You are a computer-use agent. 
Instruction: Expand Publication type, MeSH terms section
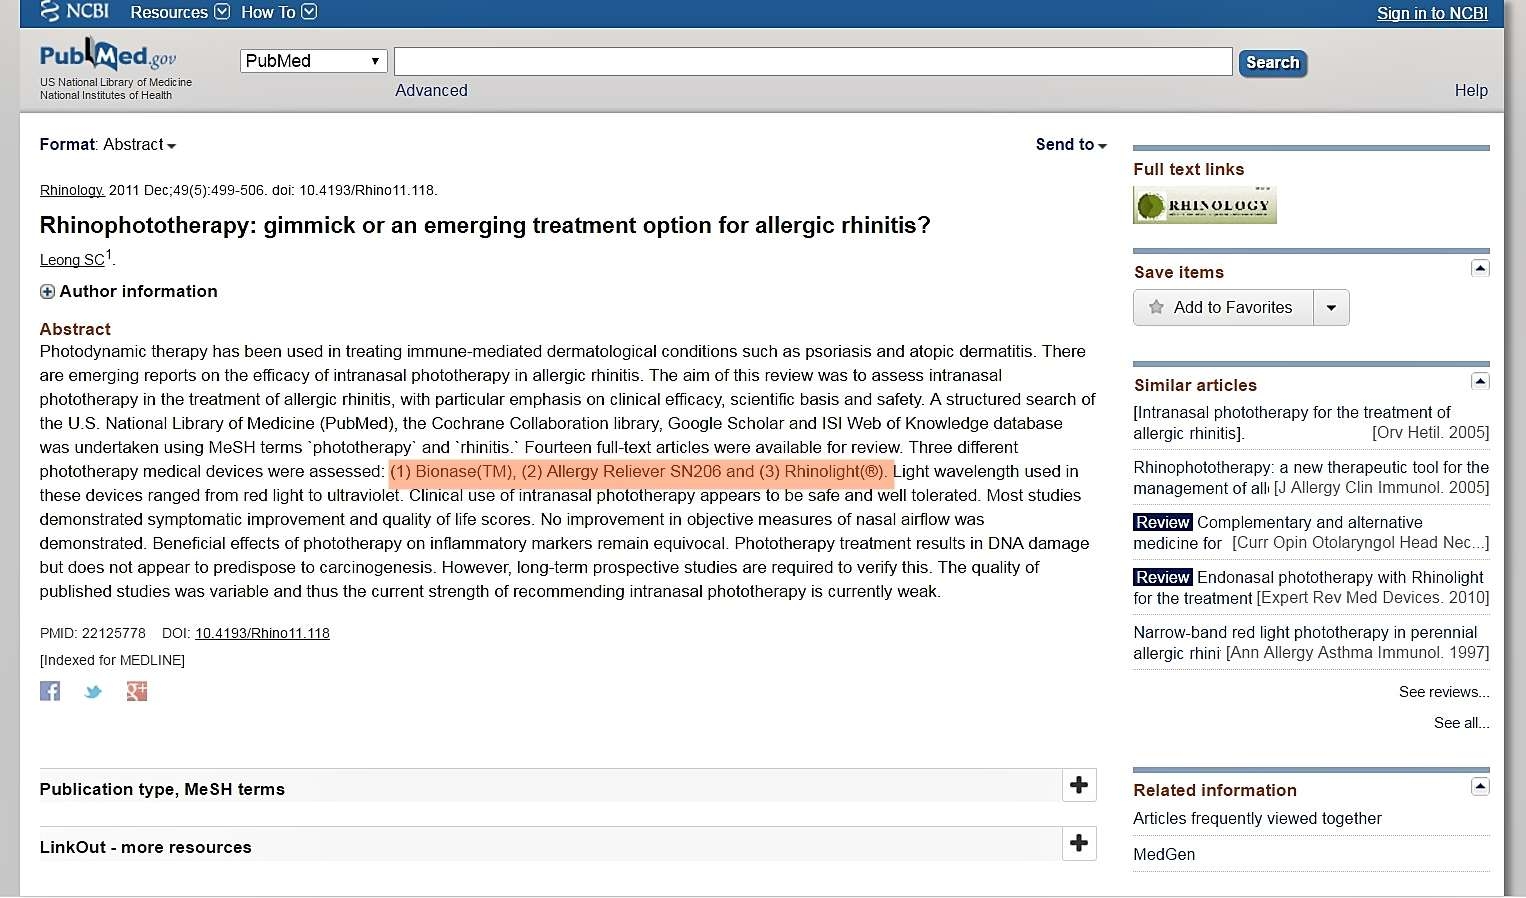[1078, 786]
